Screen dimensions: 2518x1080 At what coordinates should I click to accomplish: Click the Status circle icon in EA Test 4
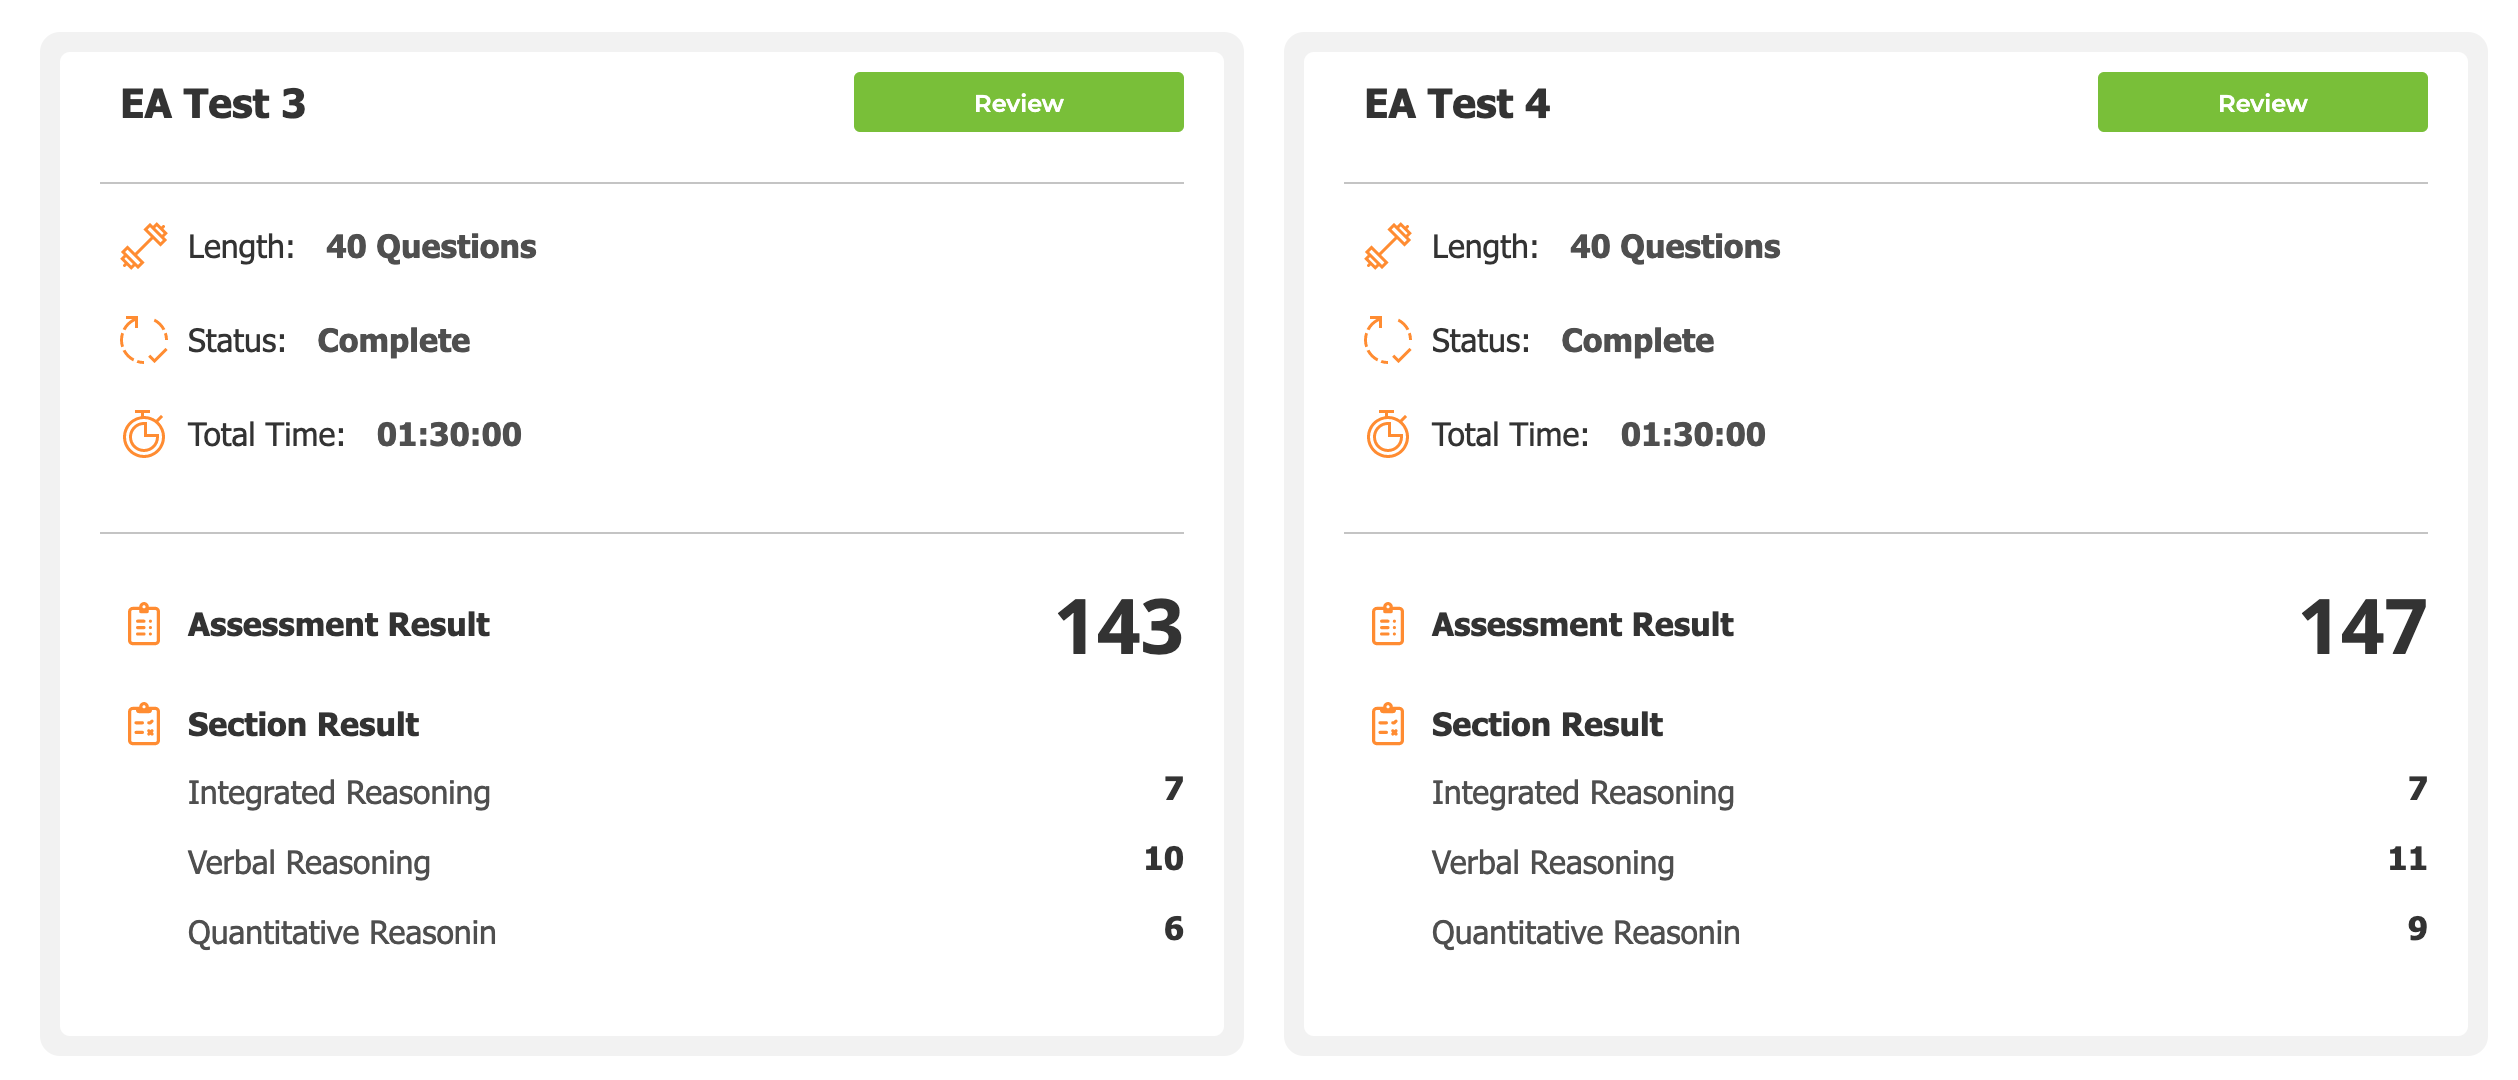pos(1387,340)
